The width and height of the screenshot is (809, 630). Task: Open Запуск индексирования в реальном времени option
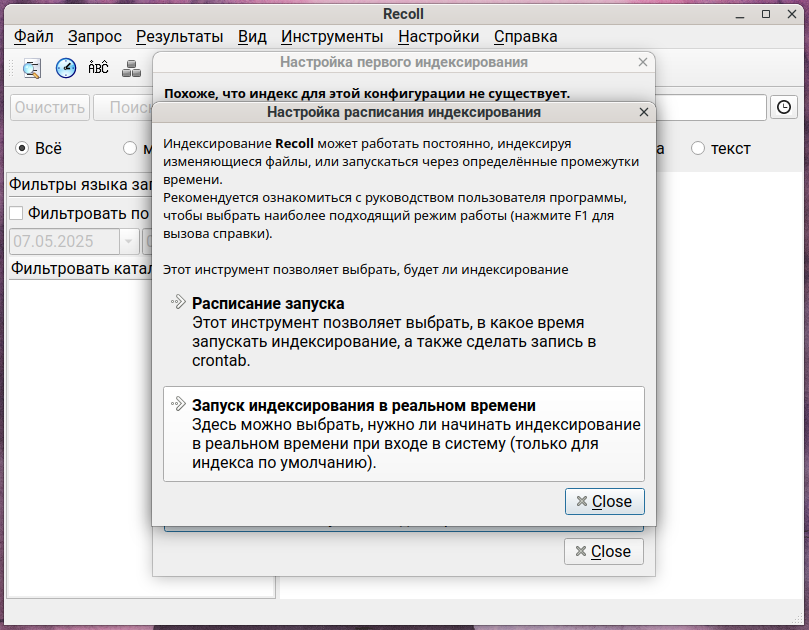(x=403, y=434)
